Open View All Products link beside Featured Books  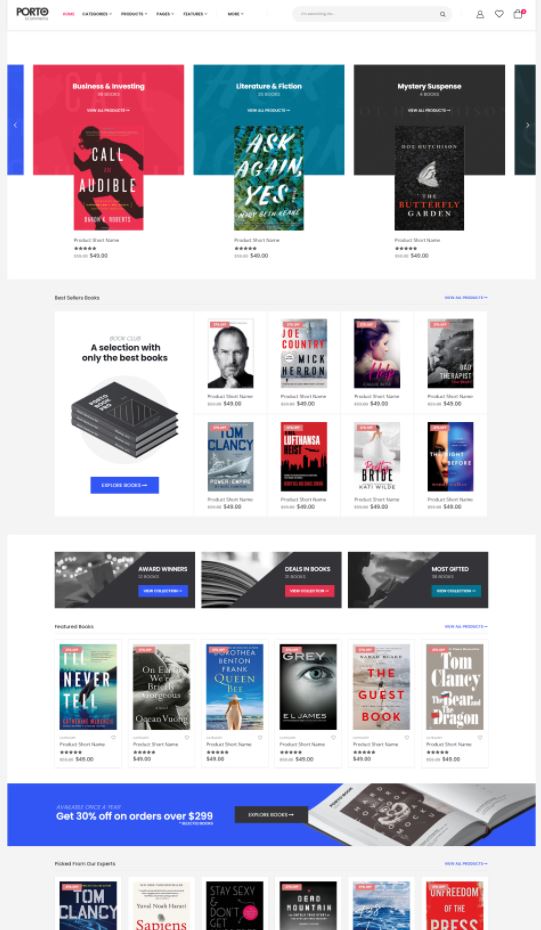pos(466,626)
